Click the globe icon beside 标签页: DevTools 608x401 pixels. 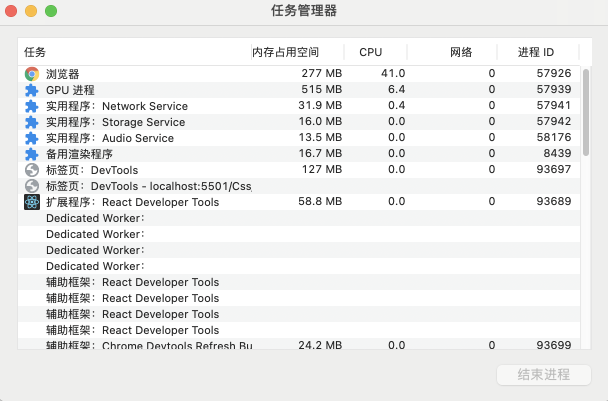(32, 170)
